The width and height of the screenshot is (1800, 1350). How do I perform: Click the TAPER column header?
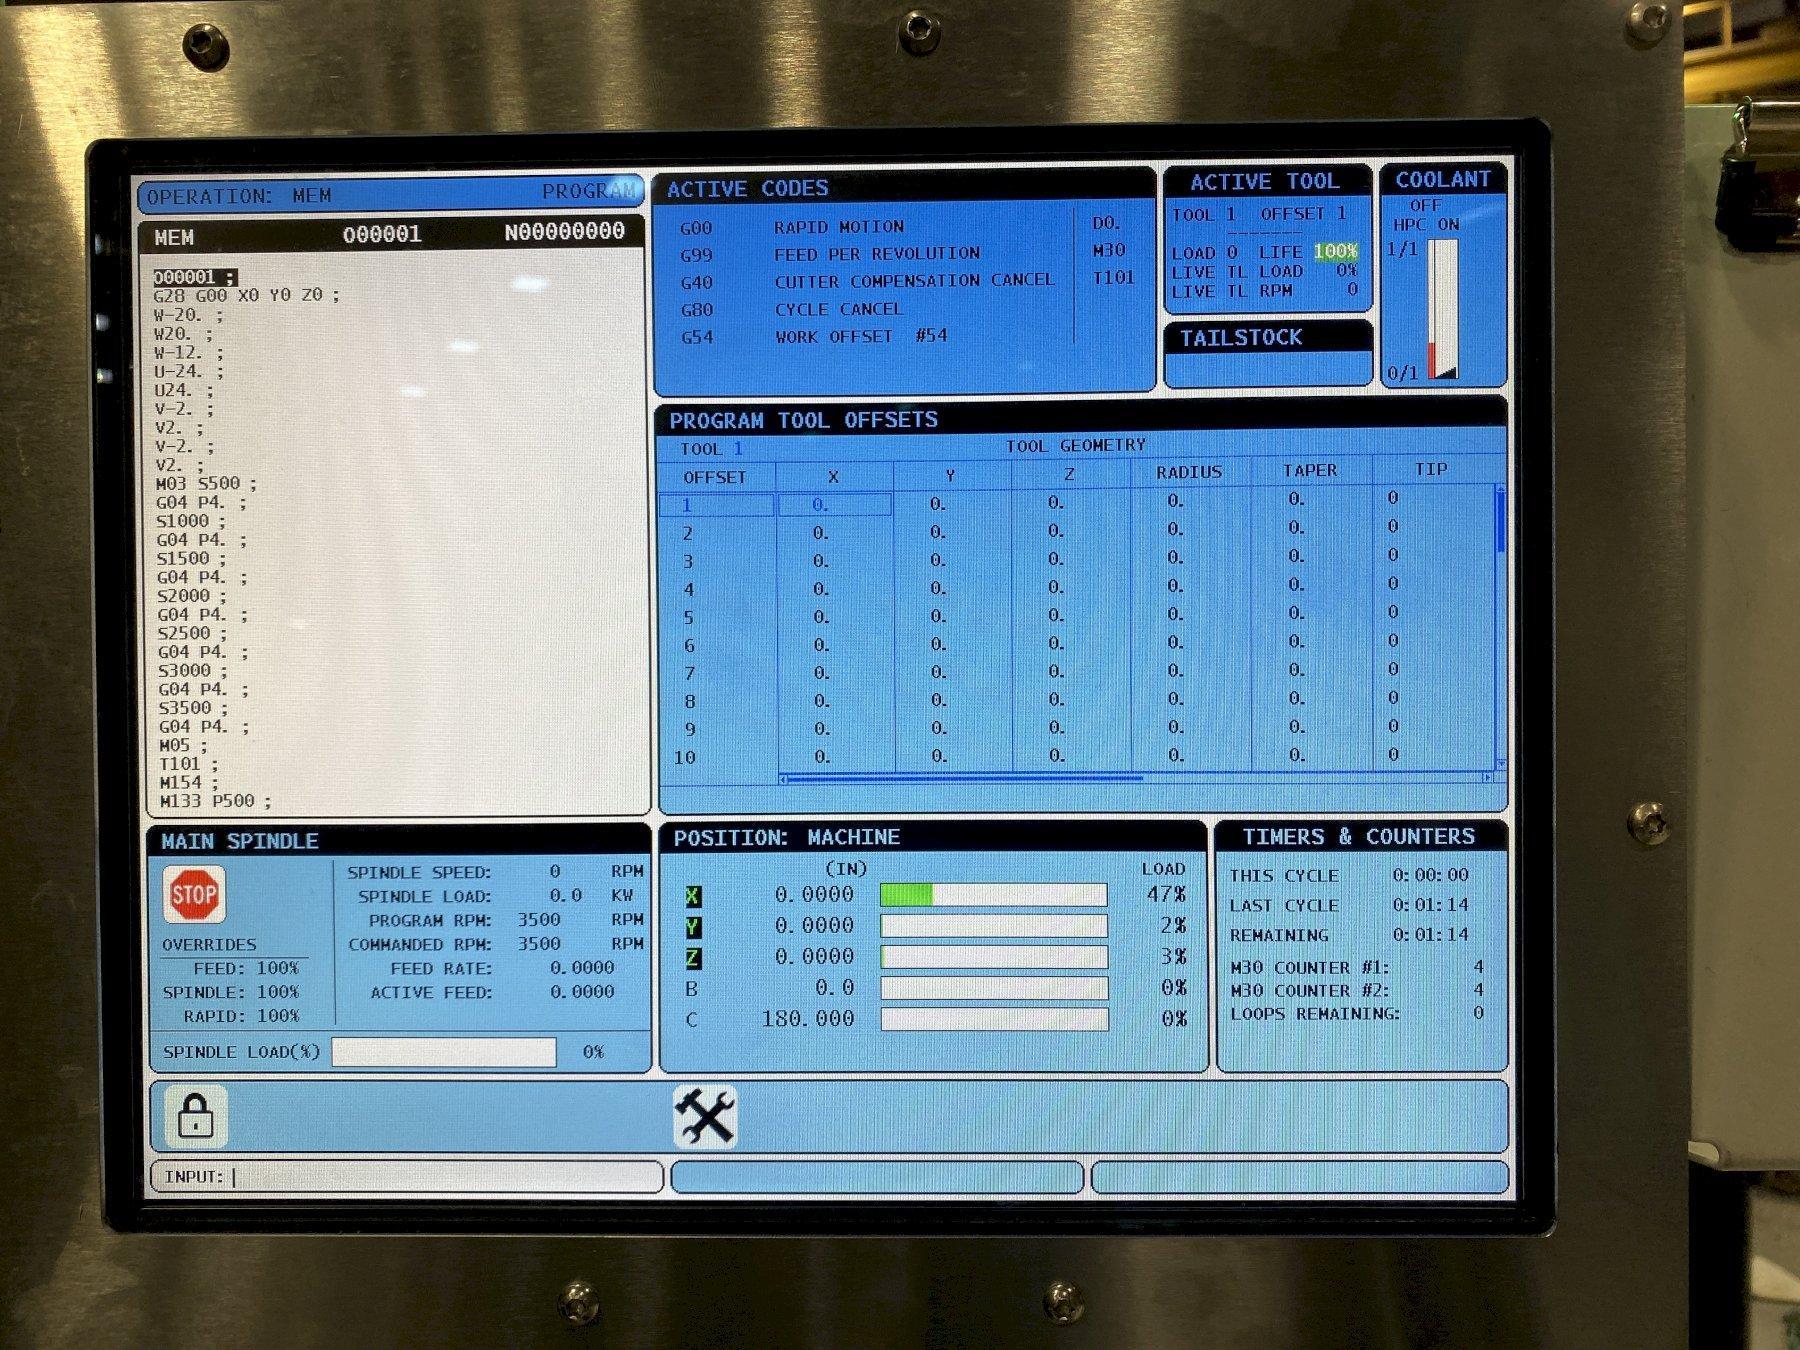coord(1310,470)
